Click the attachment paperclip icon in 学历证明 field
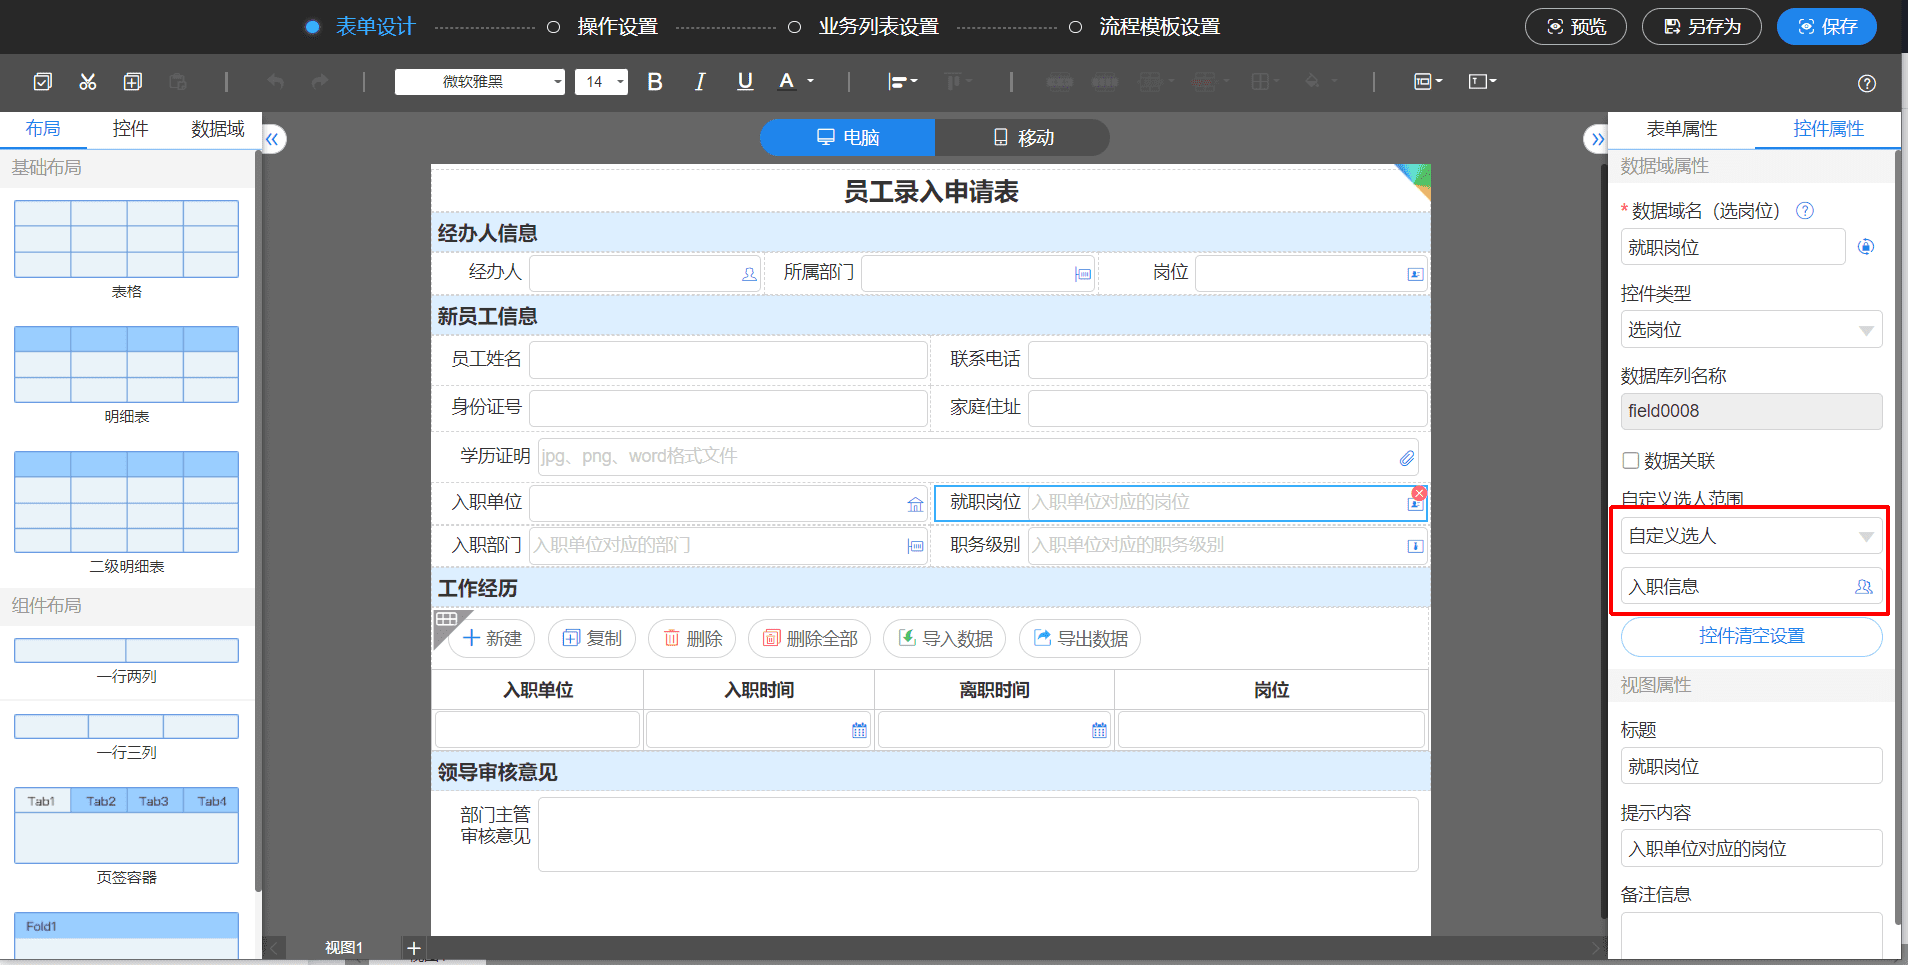 click(x=1407, y=458)
